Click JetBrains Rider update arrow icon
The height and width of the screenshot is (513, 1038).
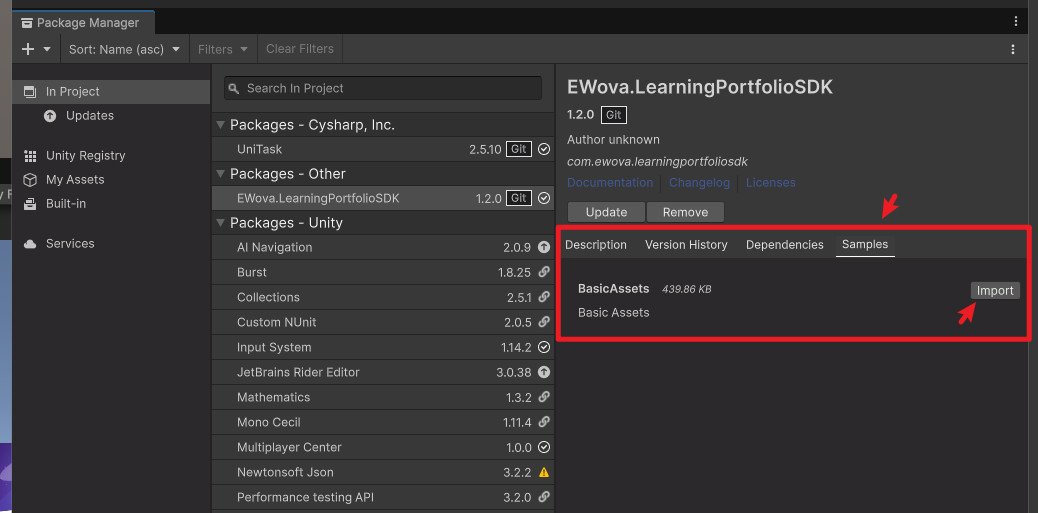click(544, 372)
